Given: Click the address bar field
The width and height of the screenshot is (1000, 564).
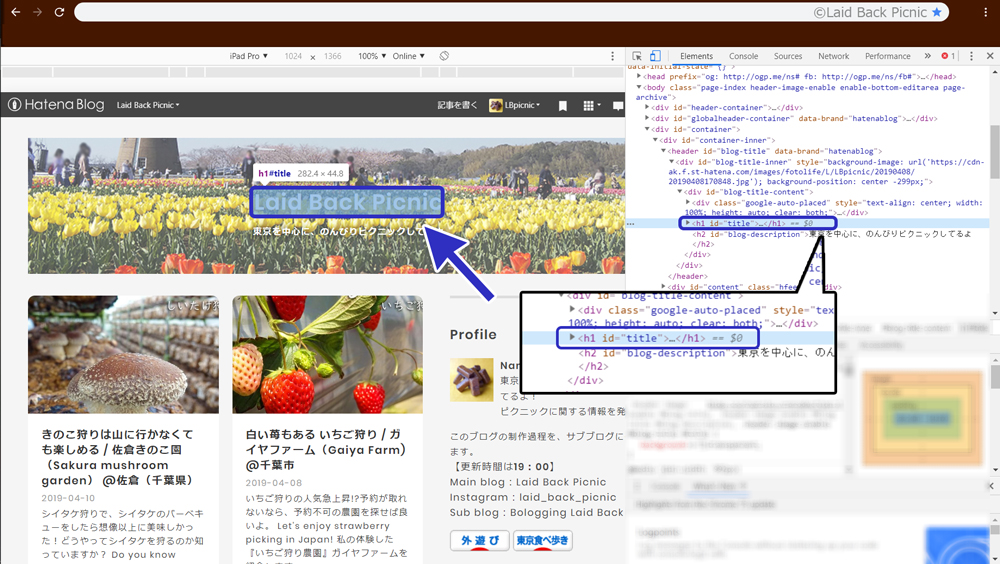Looking at the screenshot, I should tap(511, 12).
